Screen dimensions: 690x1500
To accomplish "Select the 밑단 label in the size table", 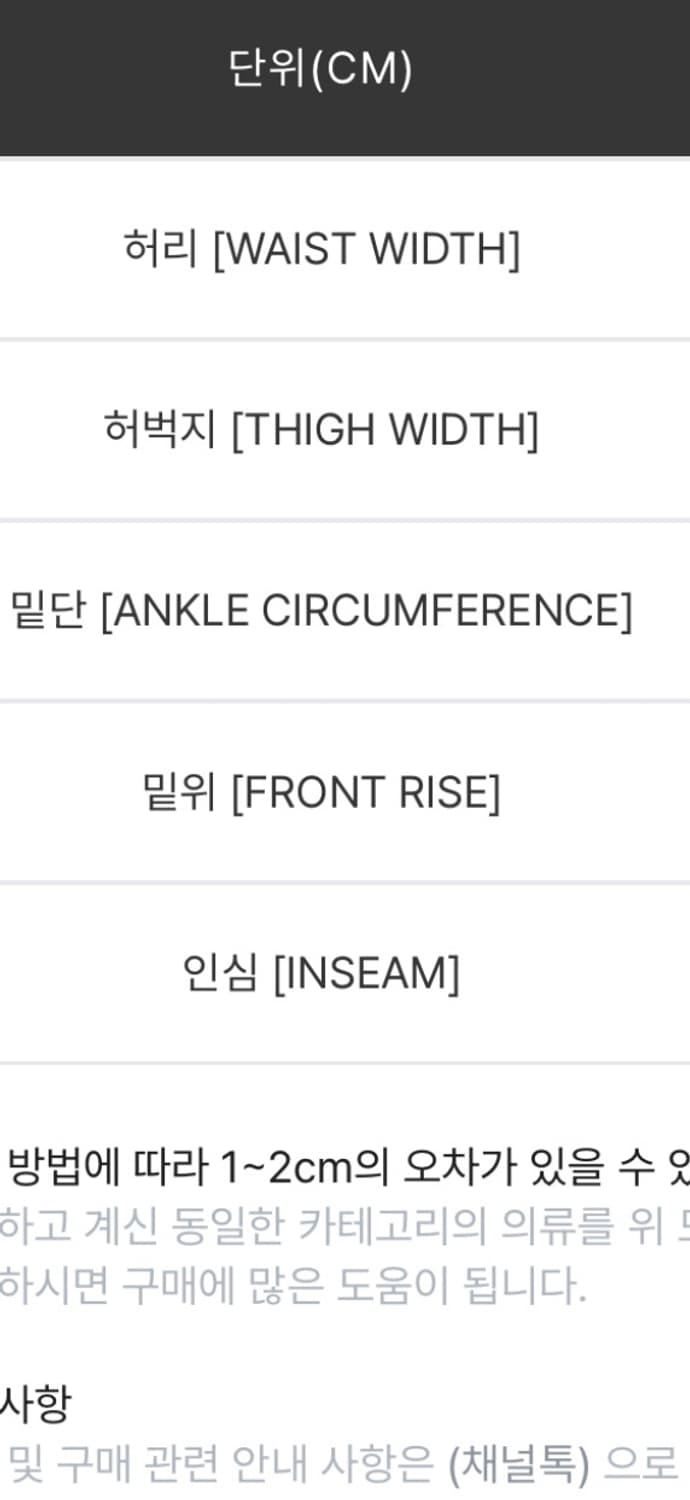I will pos(48,610).
